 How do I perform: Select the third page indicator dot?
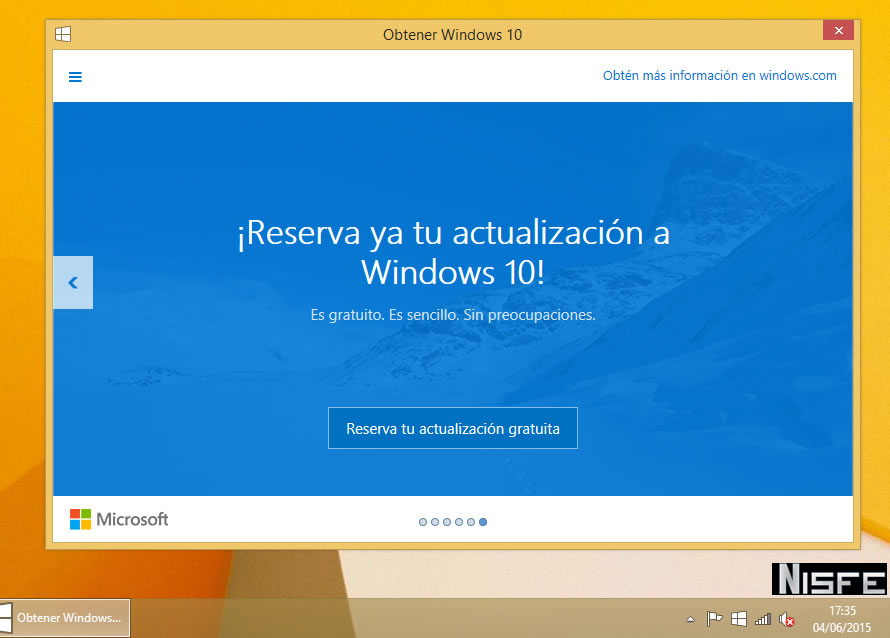click(x=447, y=522)
